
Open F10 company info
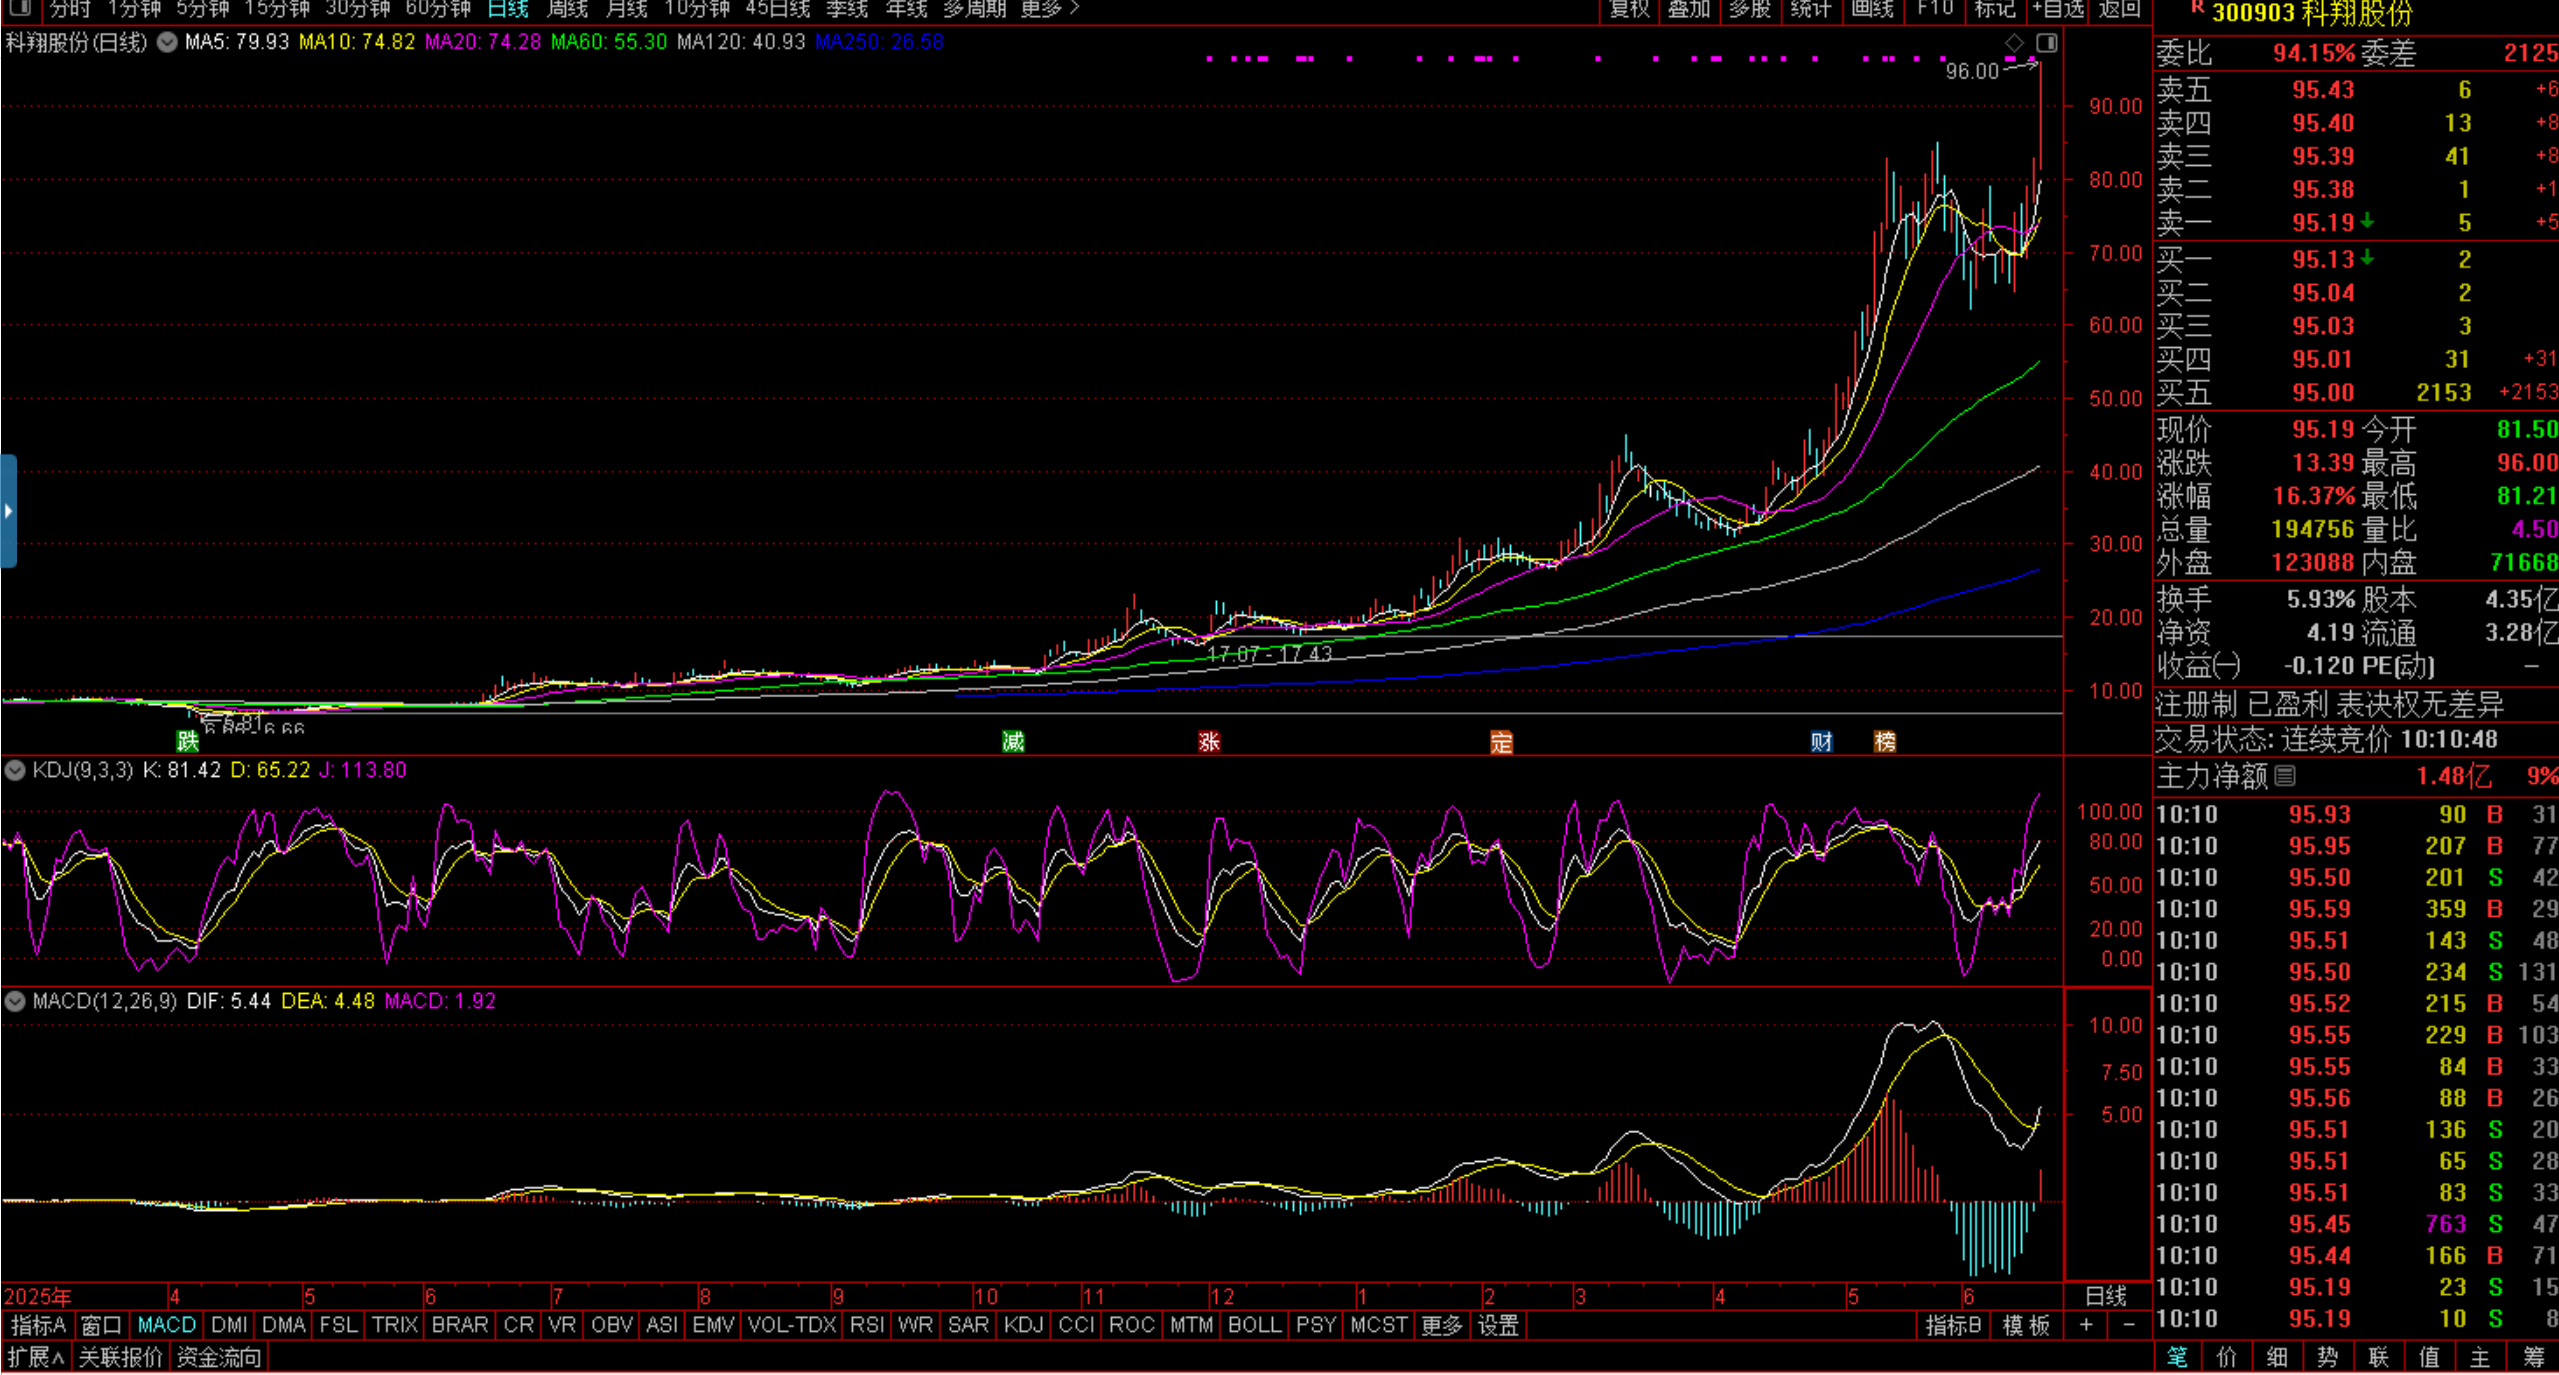(1935, 9)
